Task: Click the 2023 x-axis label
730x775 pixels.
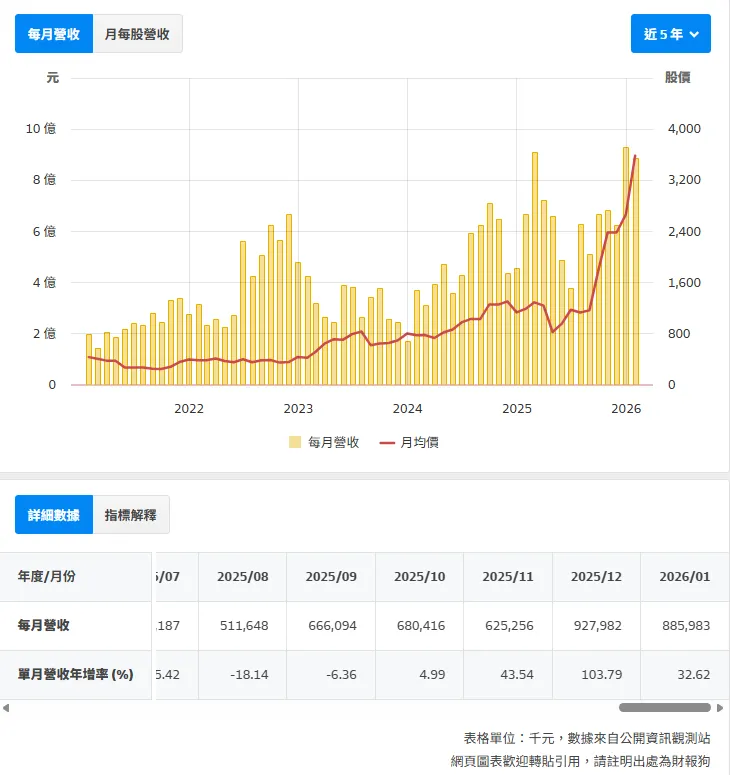Action: coord(298,409)
